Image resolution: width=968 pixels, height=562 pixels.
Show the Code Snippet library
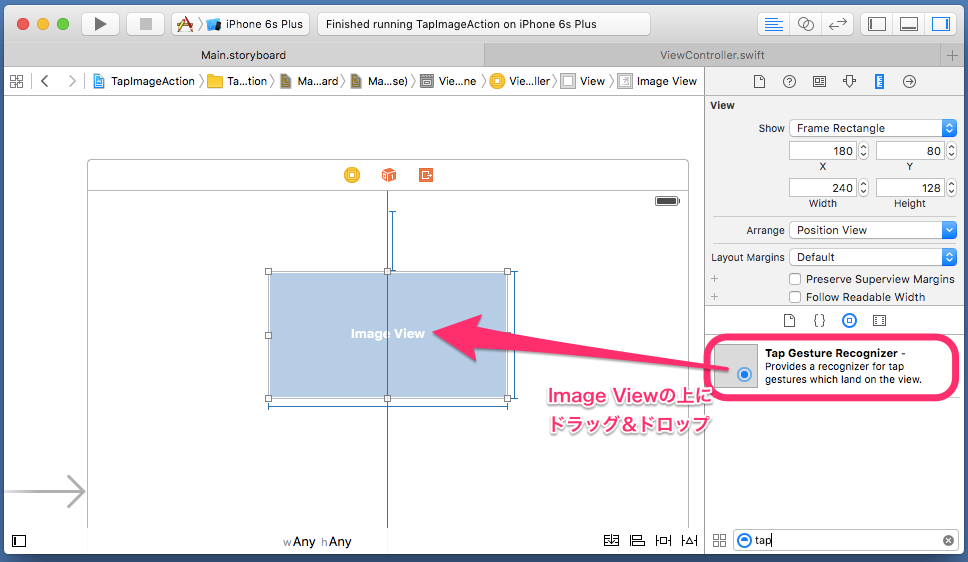click(x=819, y=321)
